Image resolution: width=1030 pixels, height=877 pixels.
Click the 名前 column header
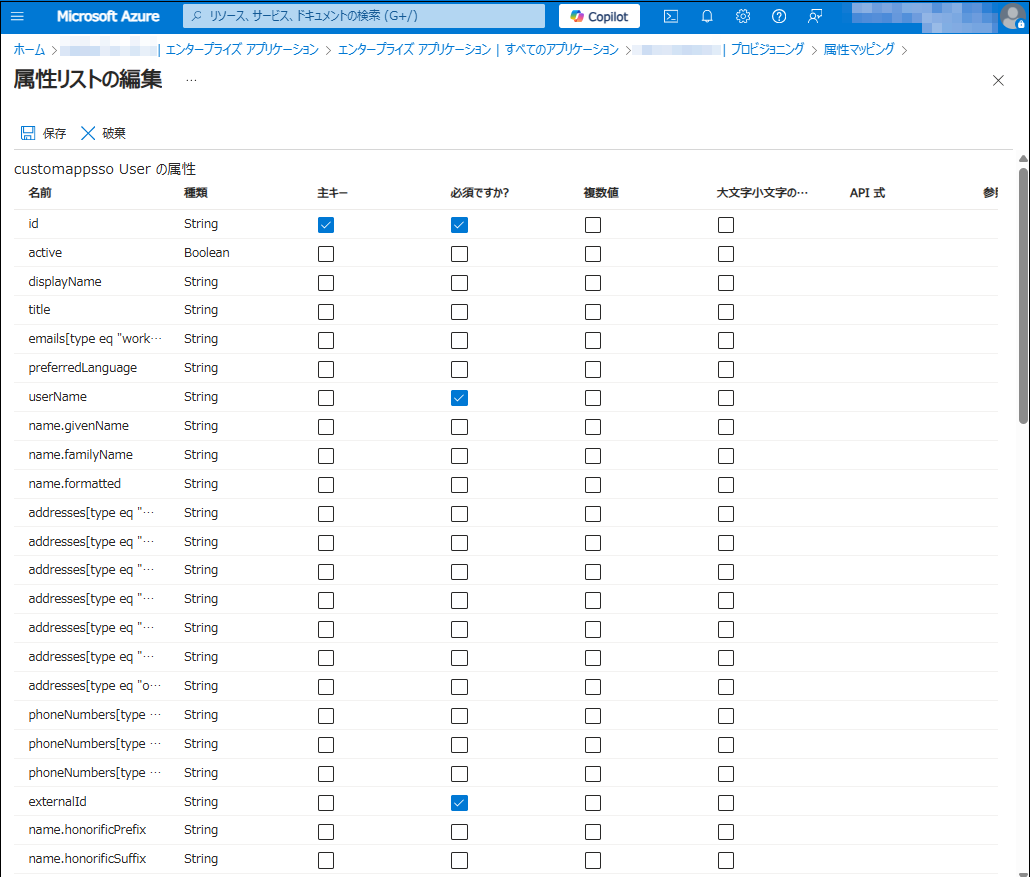click(40, 192)
